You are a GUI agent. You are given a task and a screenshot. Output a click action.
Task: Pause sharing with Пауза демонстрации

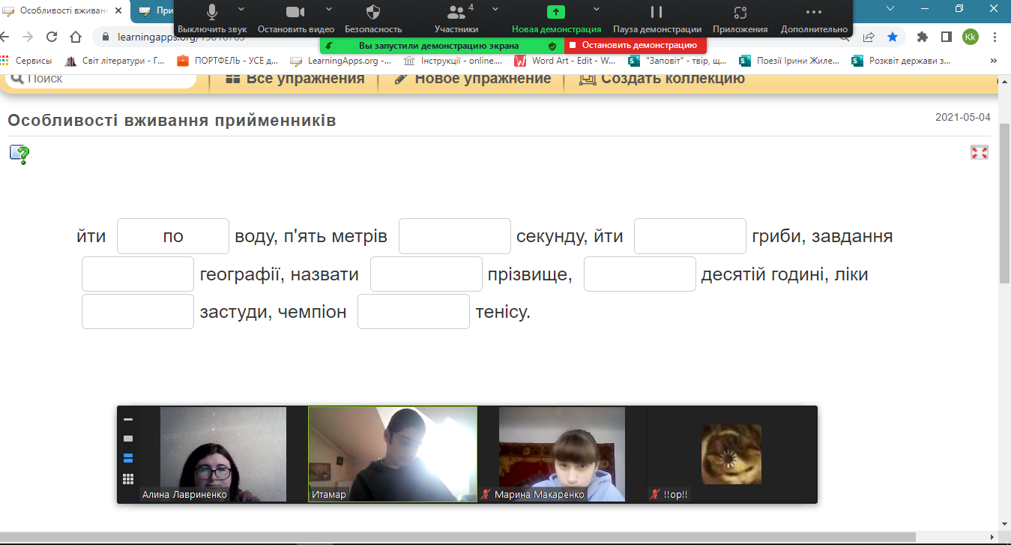[656, 17]
